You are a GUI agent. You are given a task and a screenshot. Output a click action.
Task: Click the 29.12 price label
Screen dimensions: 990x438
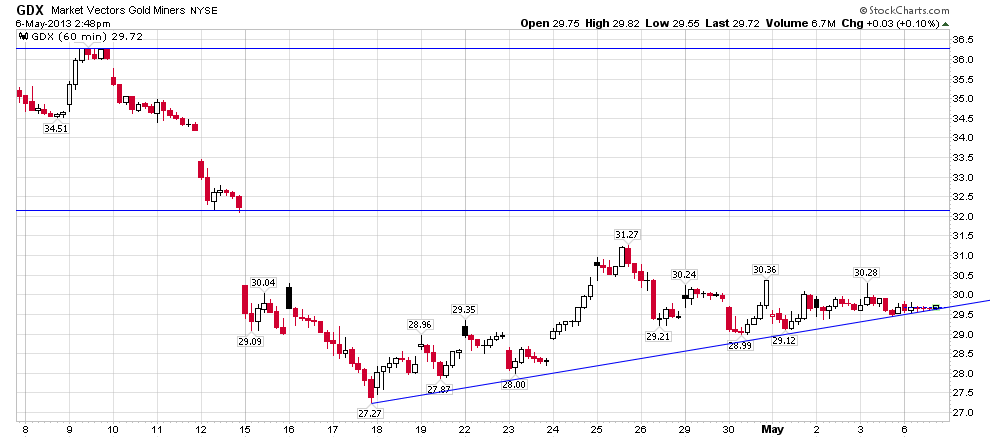click(x=784, y=340)
